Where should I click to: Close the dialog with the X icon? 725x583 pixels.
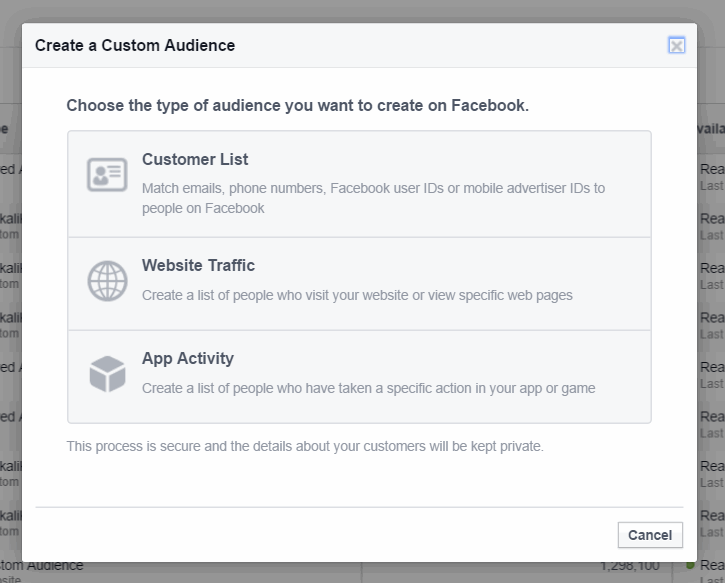677,45
